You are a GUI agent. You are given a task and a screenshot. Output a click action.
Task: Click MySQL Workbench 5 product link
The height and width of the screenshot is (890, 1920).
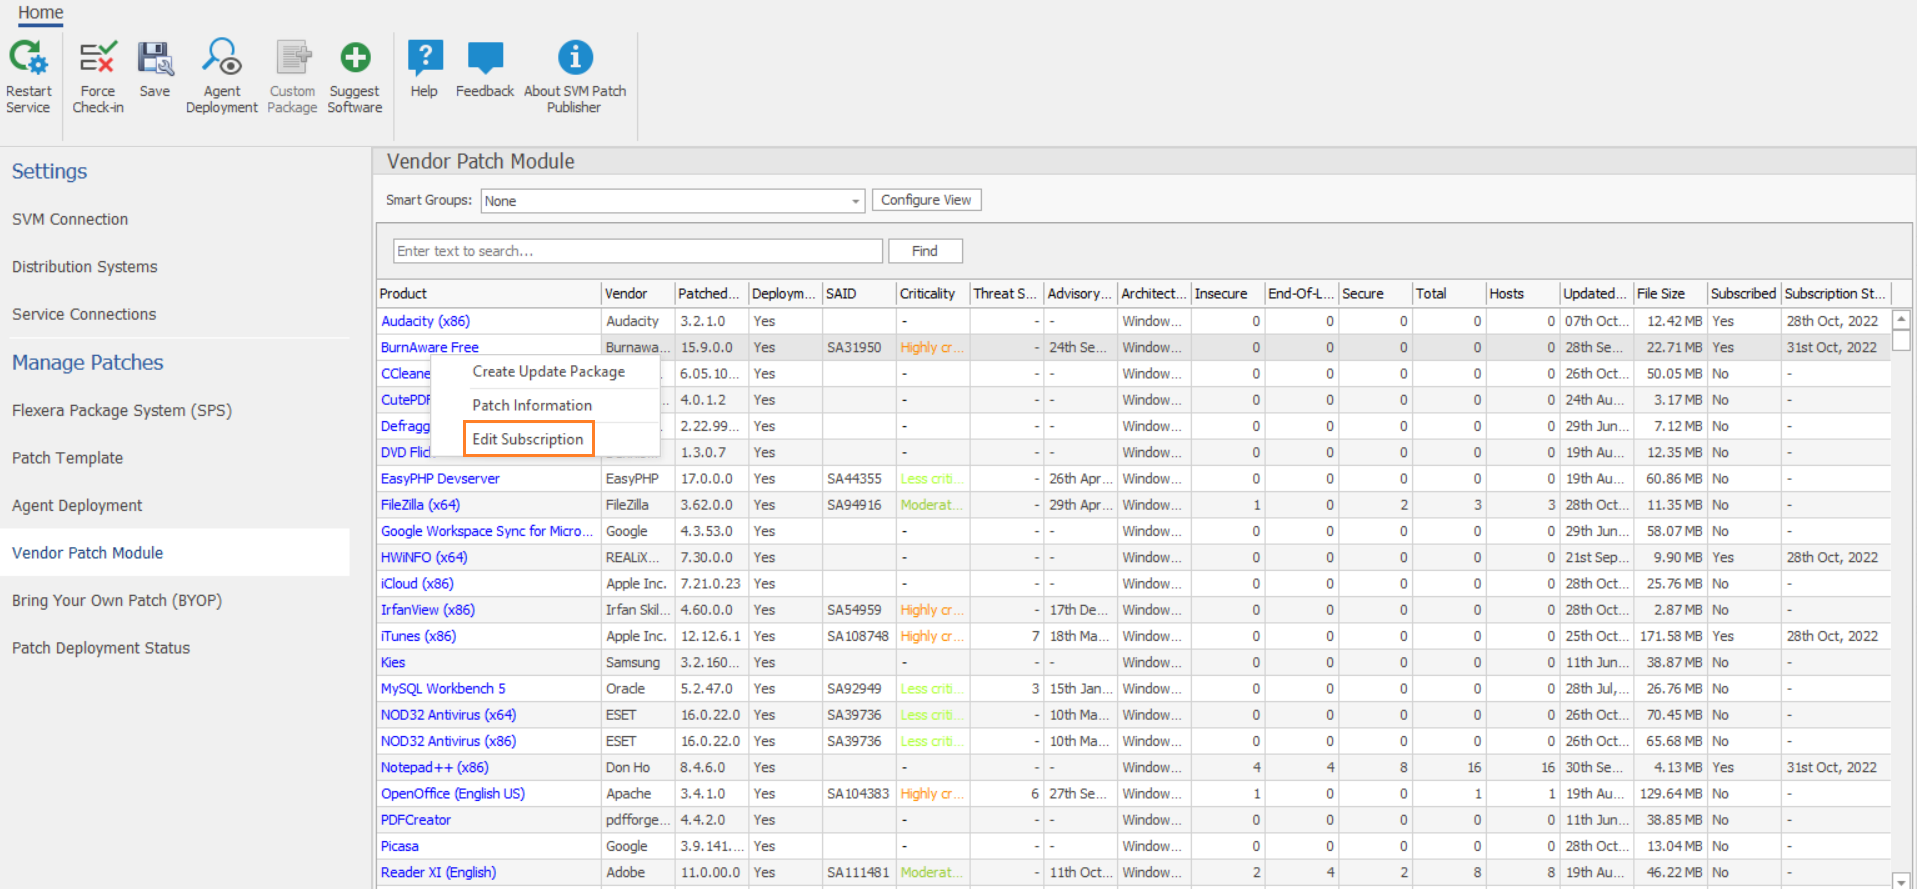[443, 689]
